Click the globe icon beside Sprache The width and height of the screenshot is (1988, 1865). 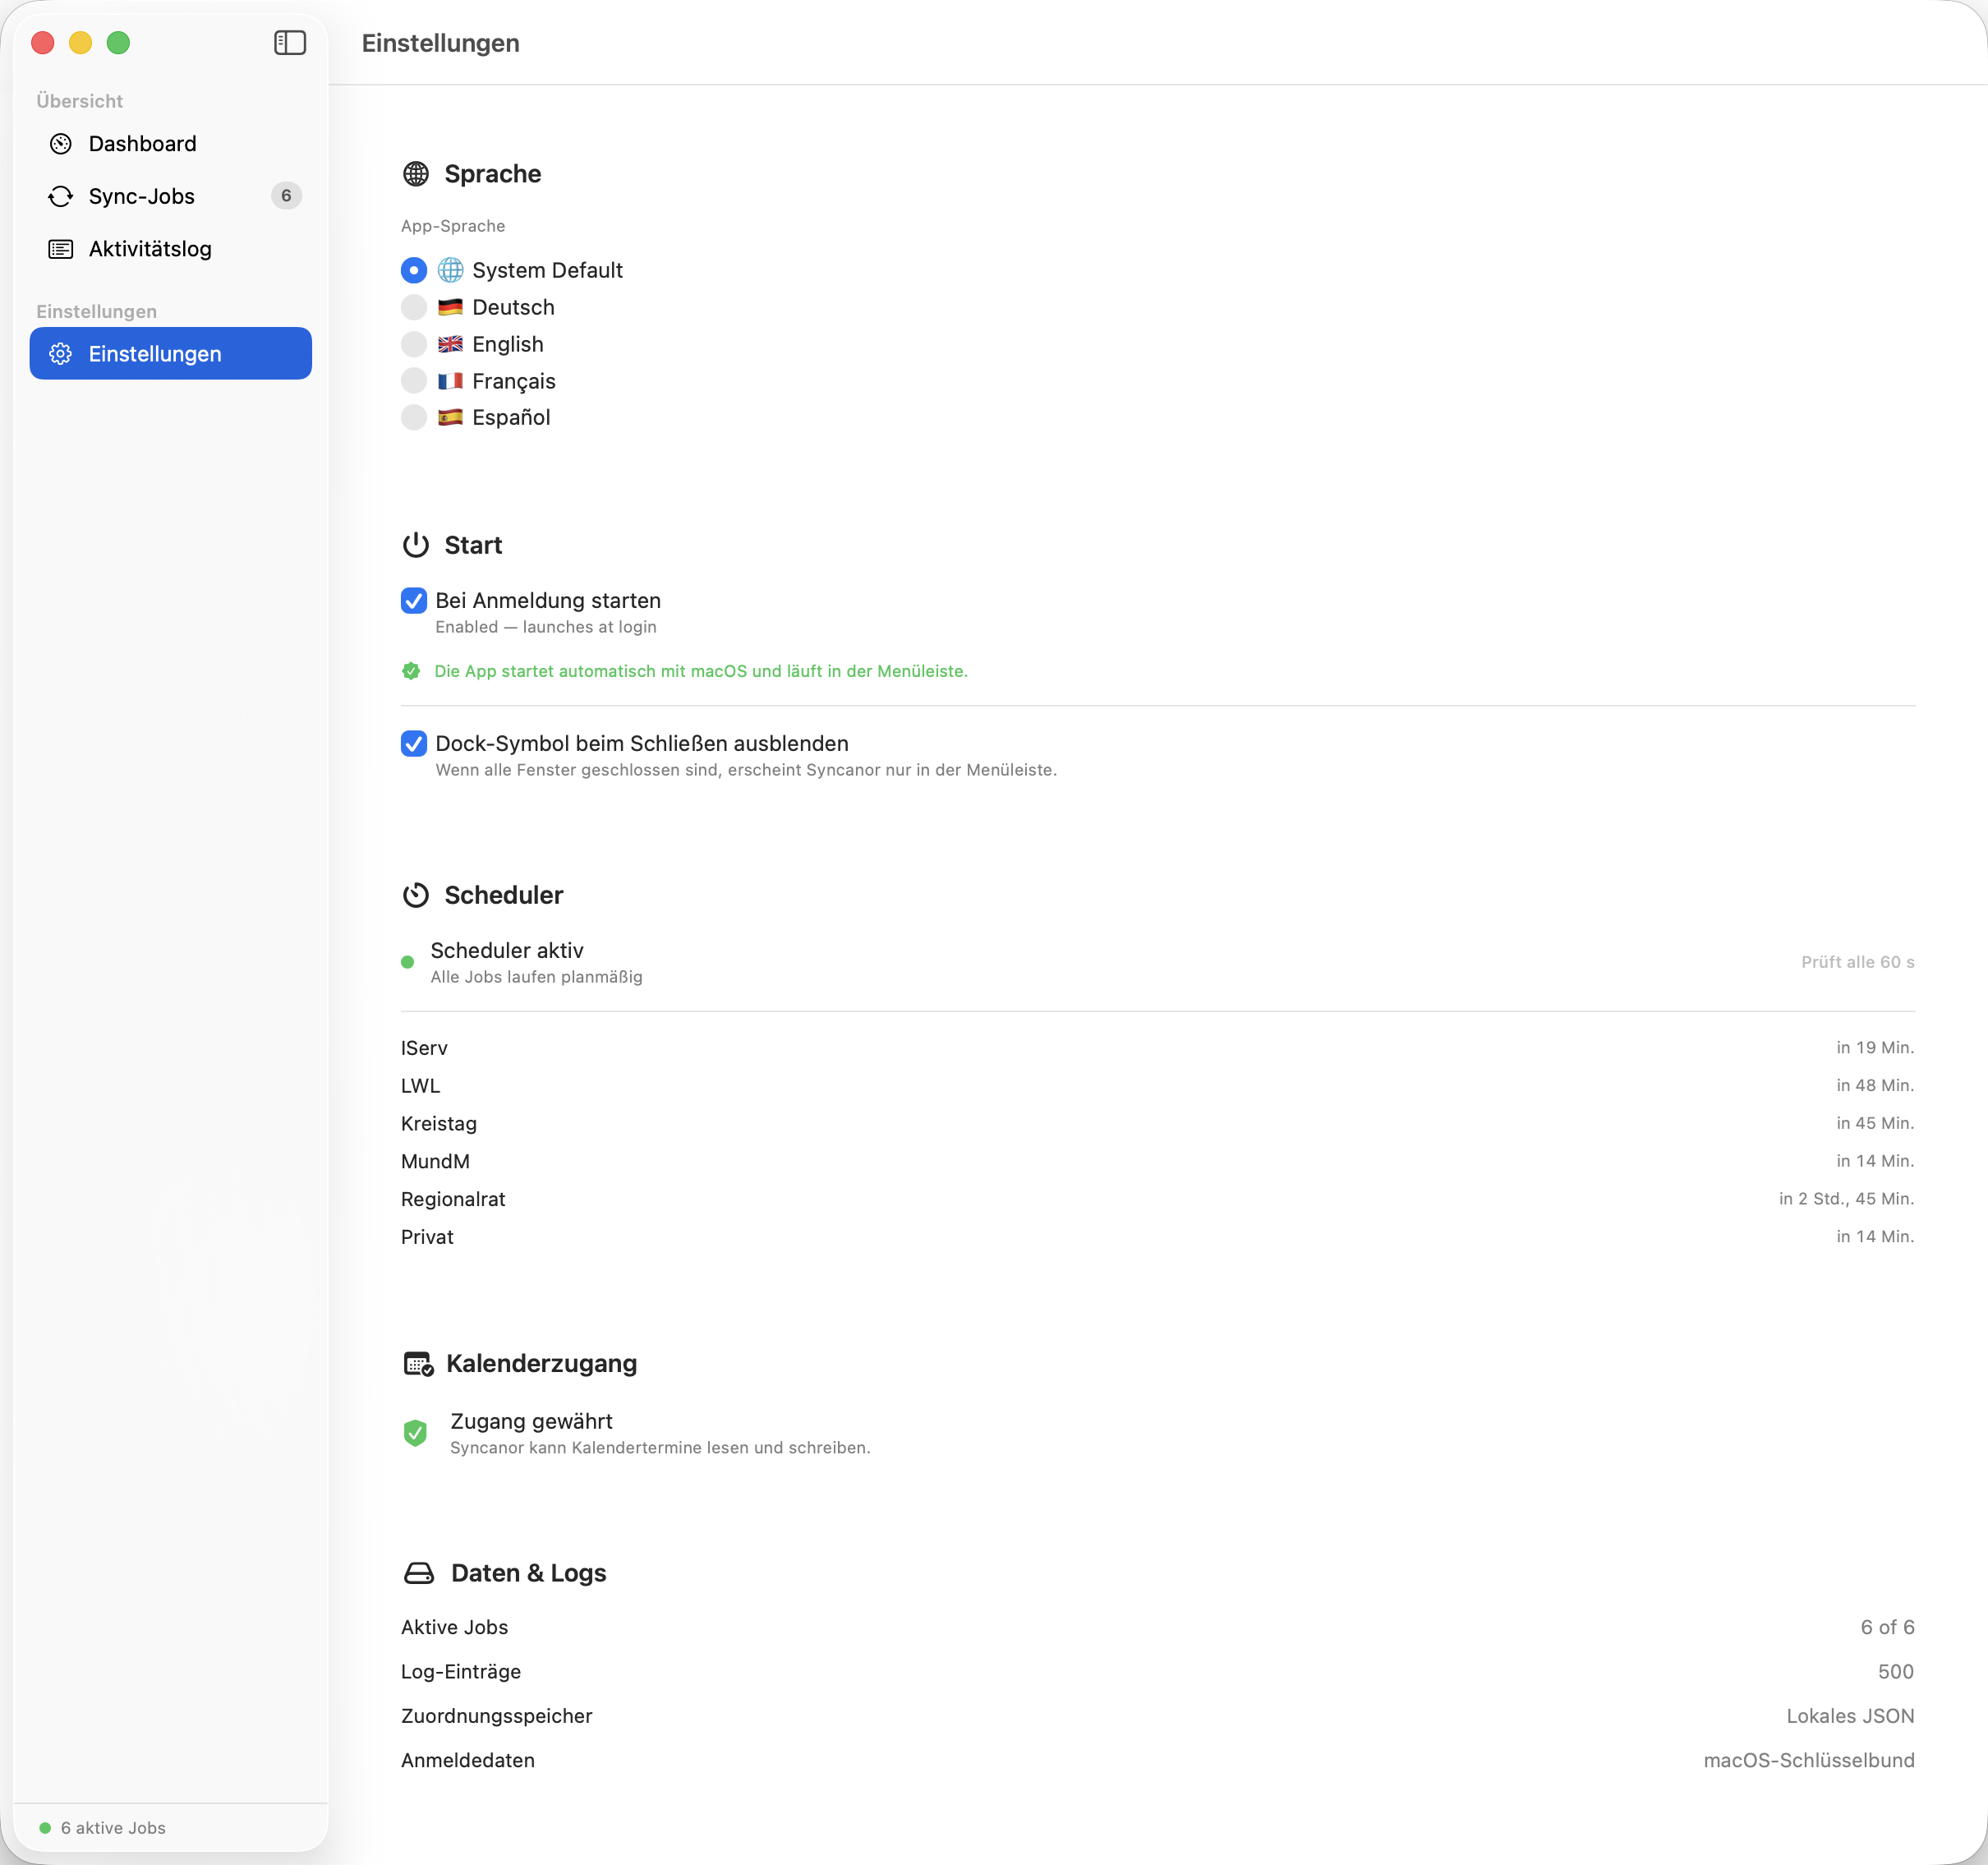tap(416, 174)
